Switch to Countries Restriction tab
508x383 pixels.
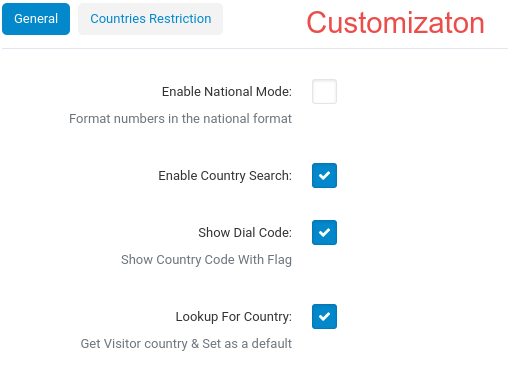[150, 19]
